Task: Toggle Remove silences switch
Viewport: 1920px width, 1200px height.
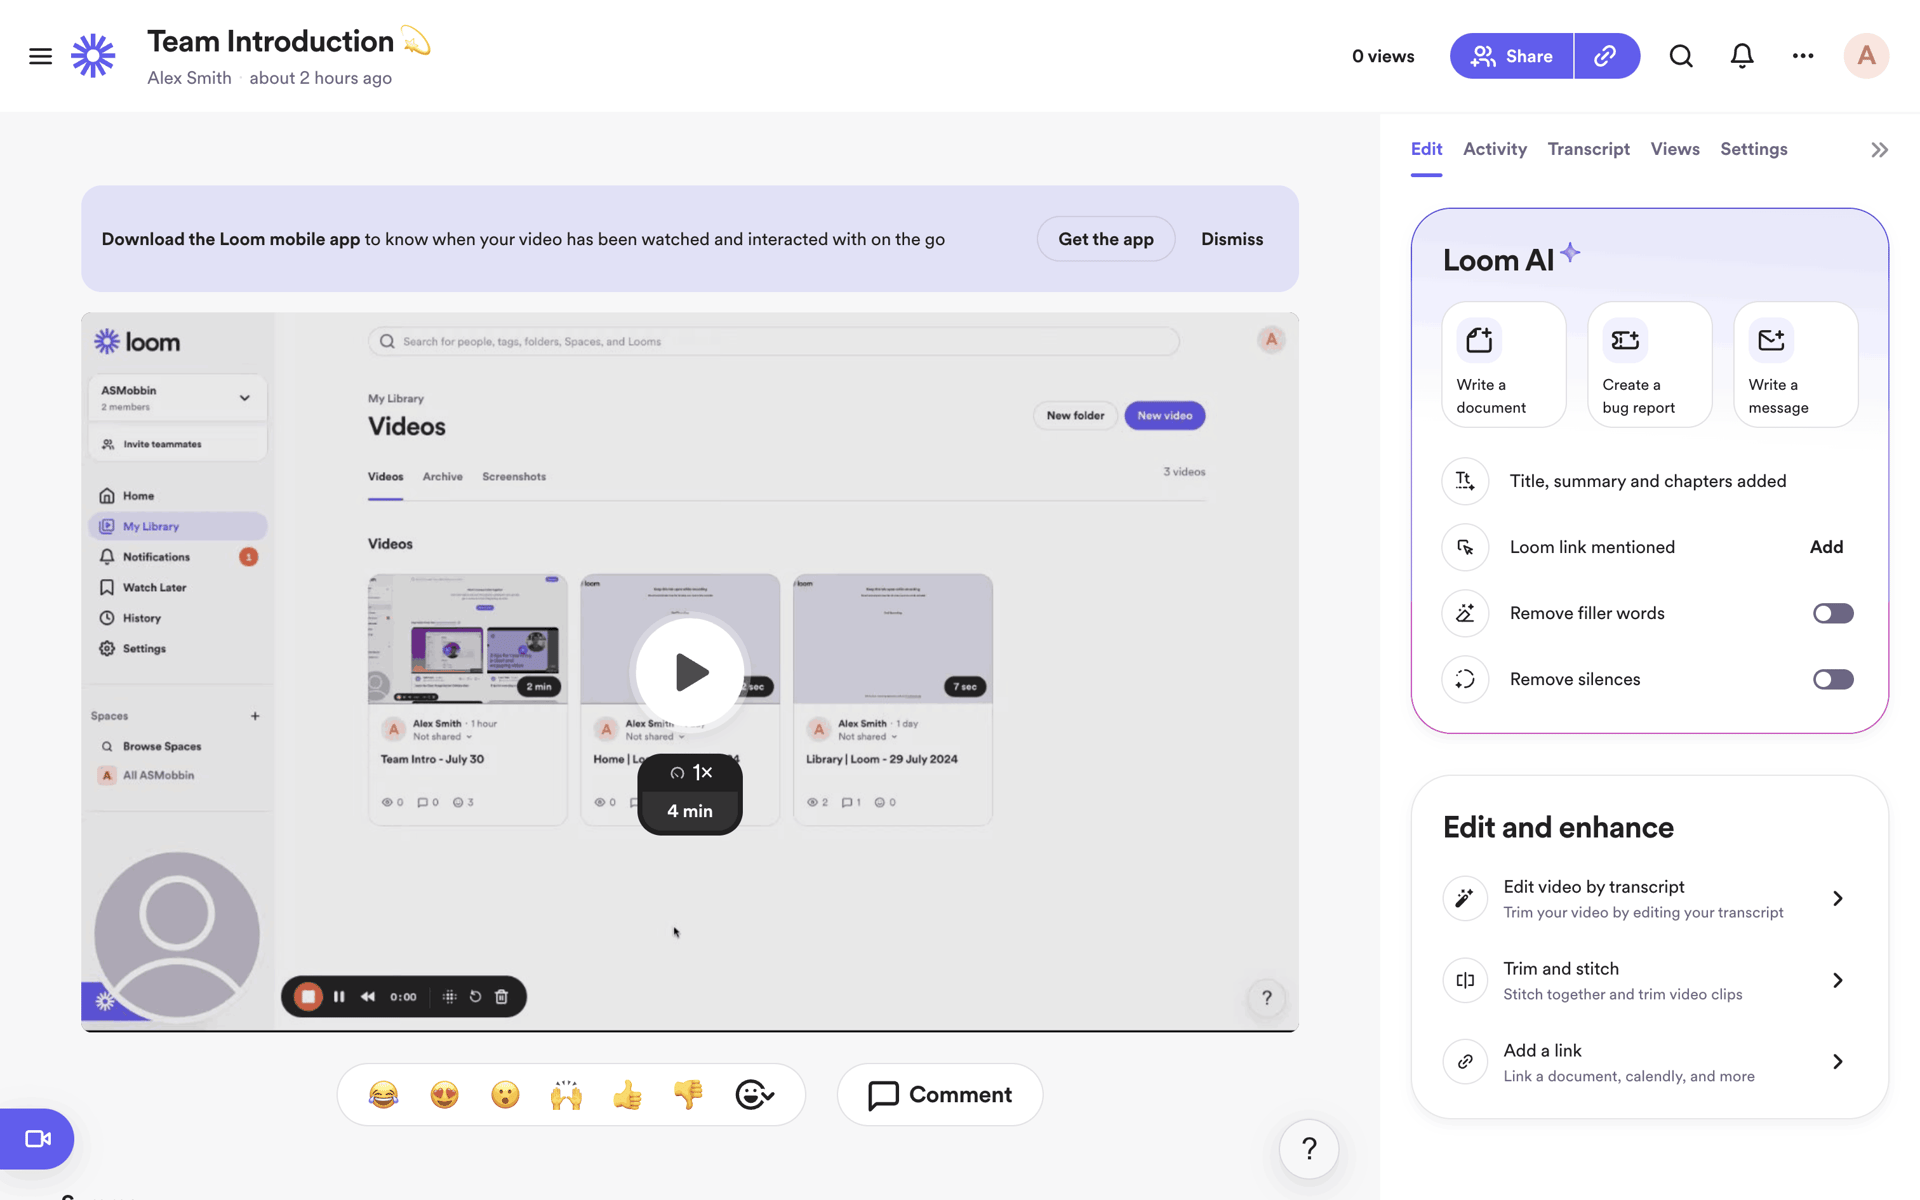Action: 1833,679
